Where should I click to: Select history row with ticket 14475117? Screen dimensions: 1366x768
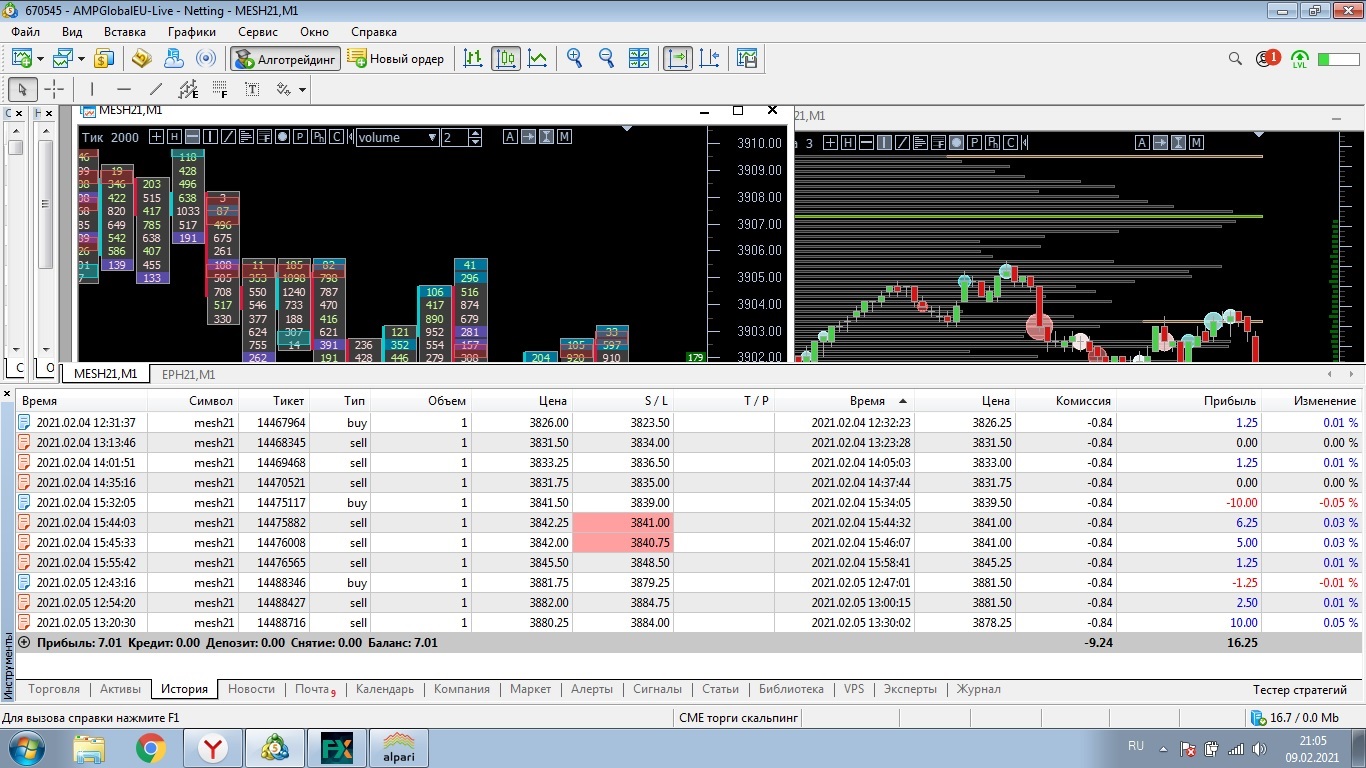click(690, 503)
